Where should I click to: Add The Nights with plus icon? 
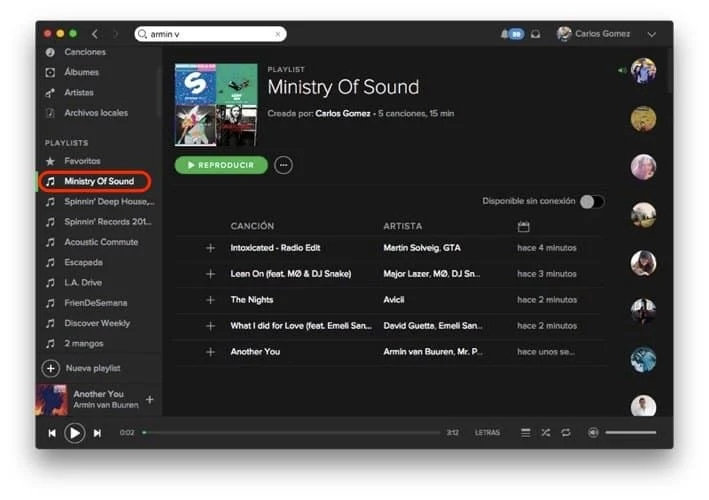click(x=210, y=300)
